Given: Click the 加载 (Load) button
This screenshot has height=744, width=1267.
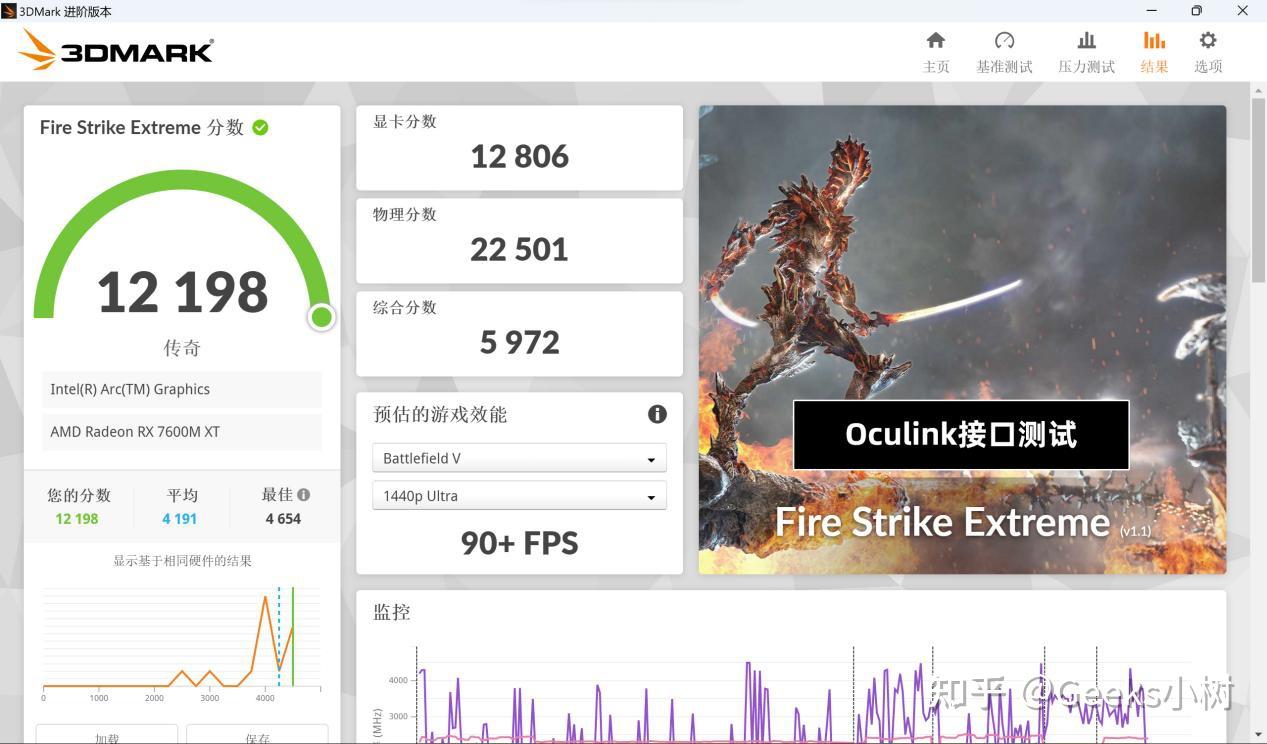Looking at the screenshot, I should (107, 735).
